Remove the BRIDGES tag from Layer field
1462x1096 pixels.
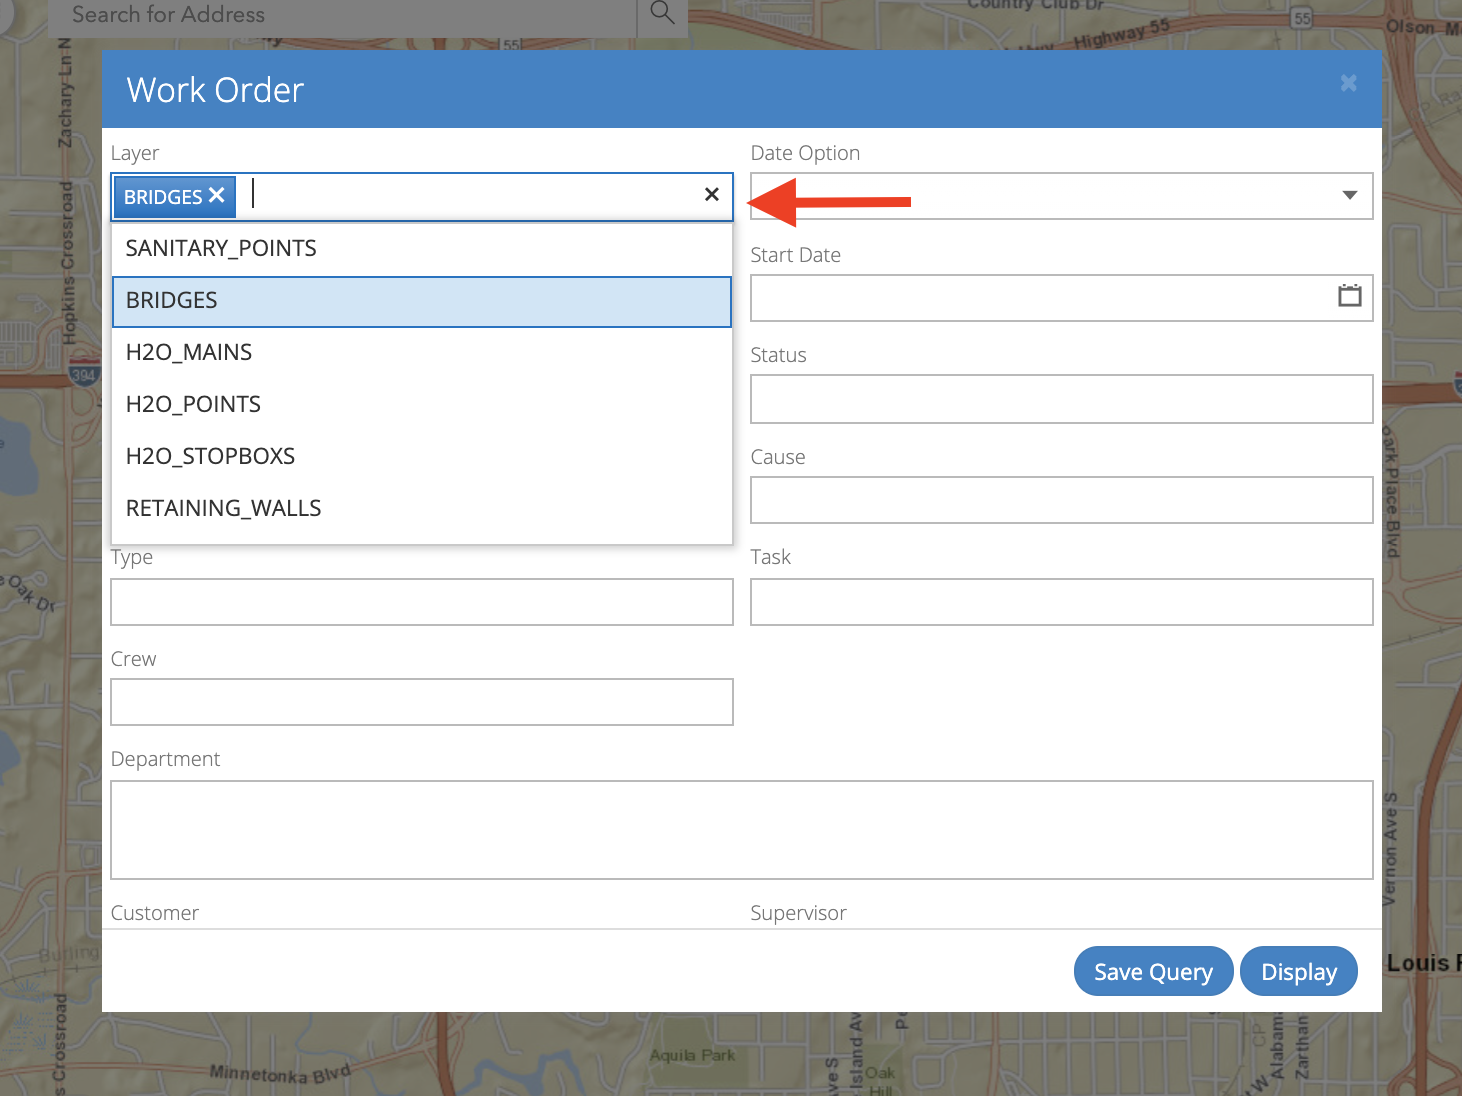[x=216, y=196]
